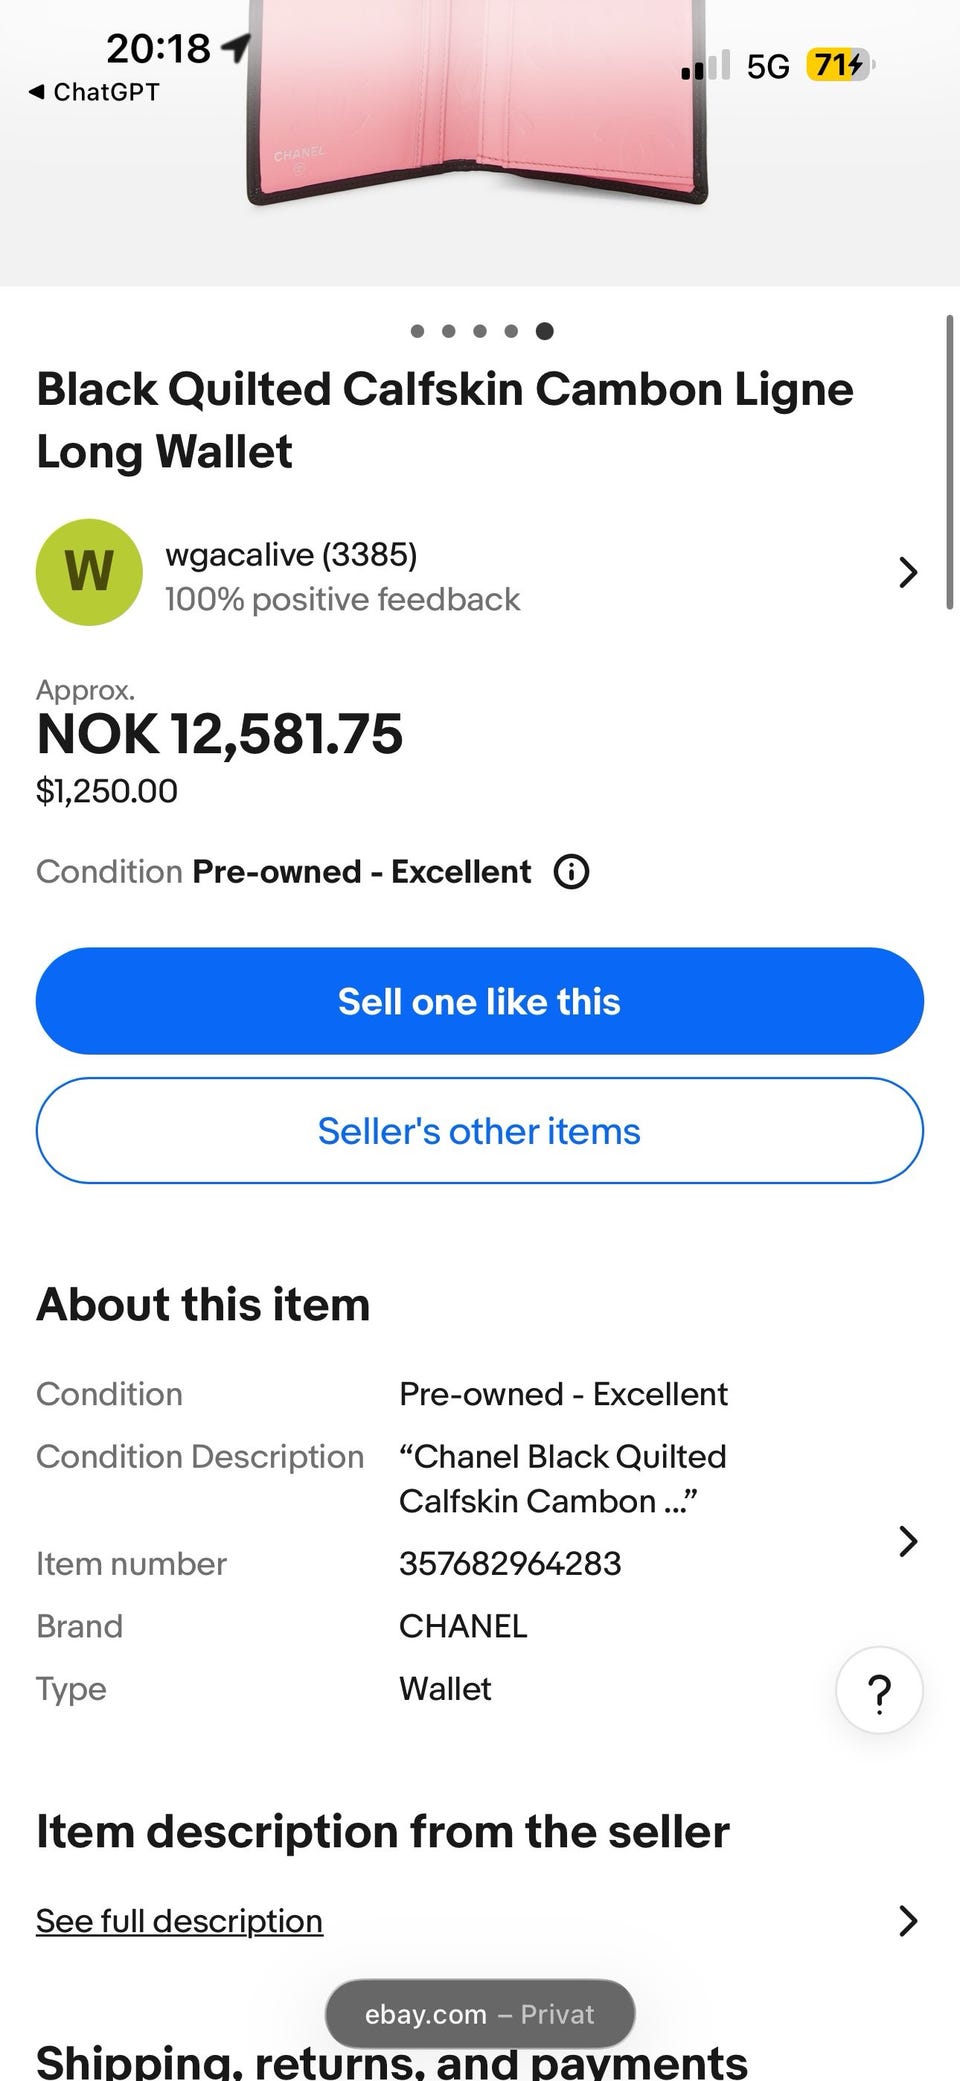Tap the 5G signal indicator

767,67
